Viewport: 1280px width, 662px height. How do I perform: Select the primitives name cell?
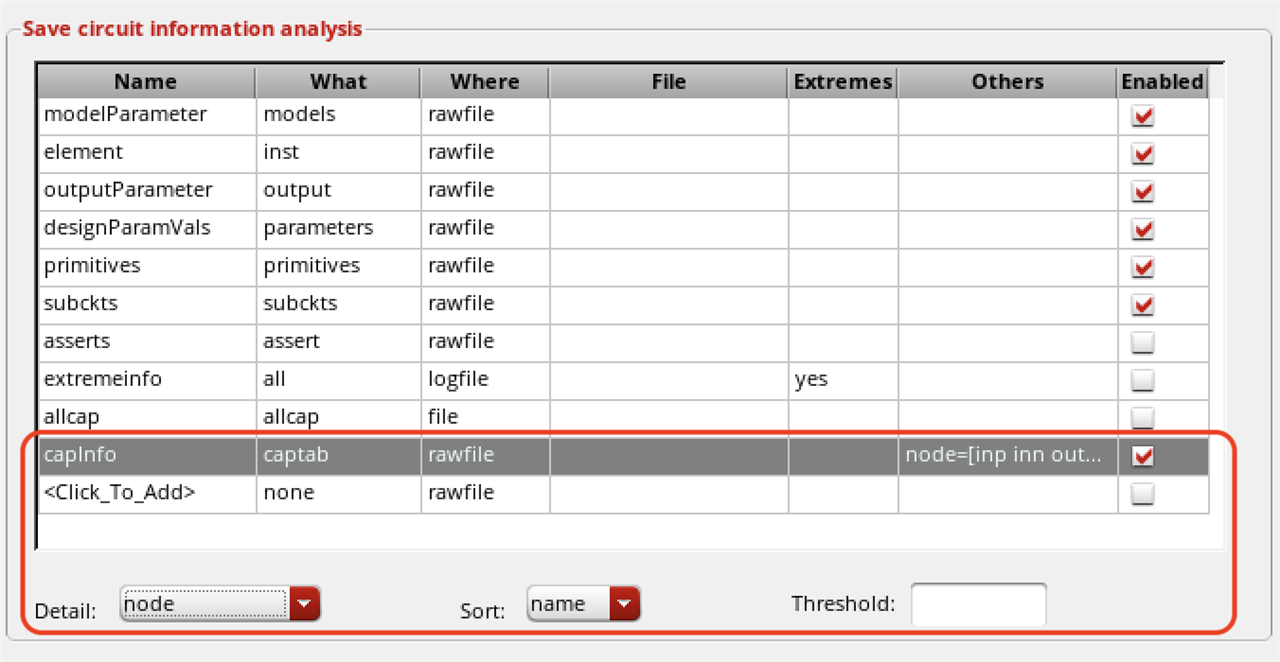click(x=147, y=267)
